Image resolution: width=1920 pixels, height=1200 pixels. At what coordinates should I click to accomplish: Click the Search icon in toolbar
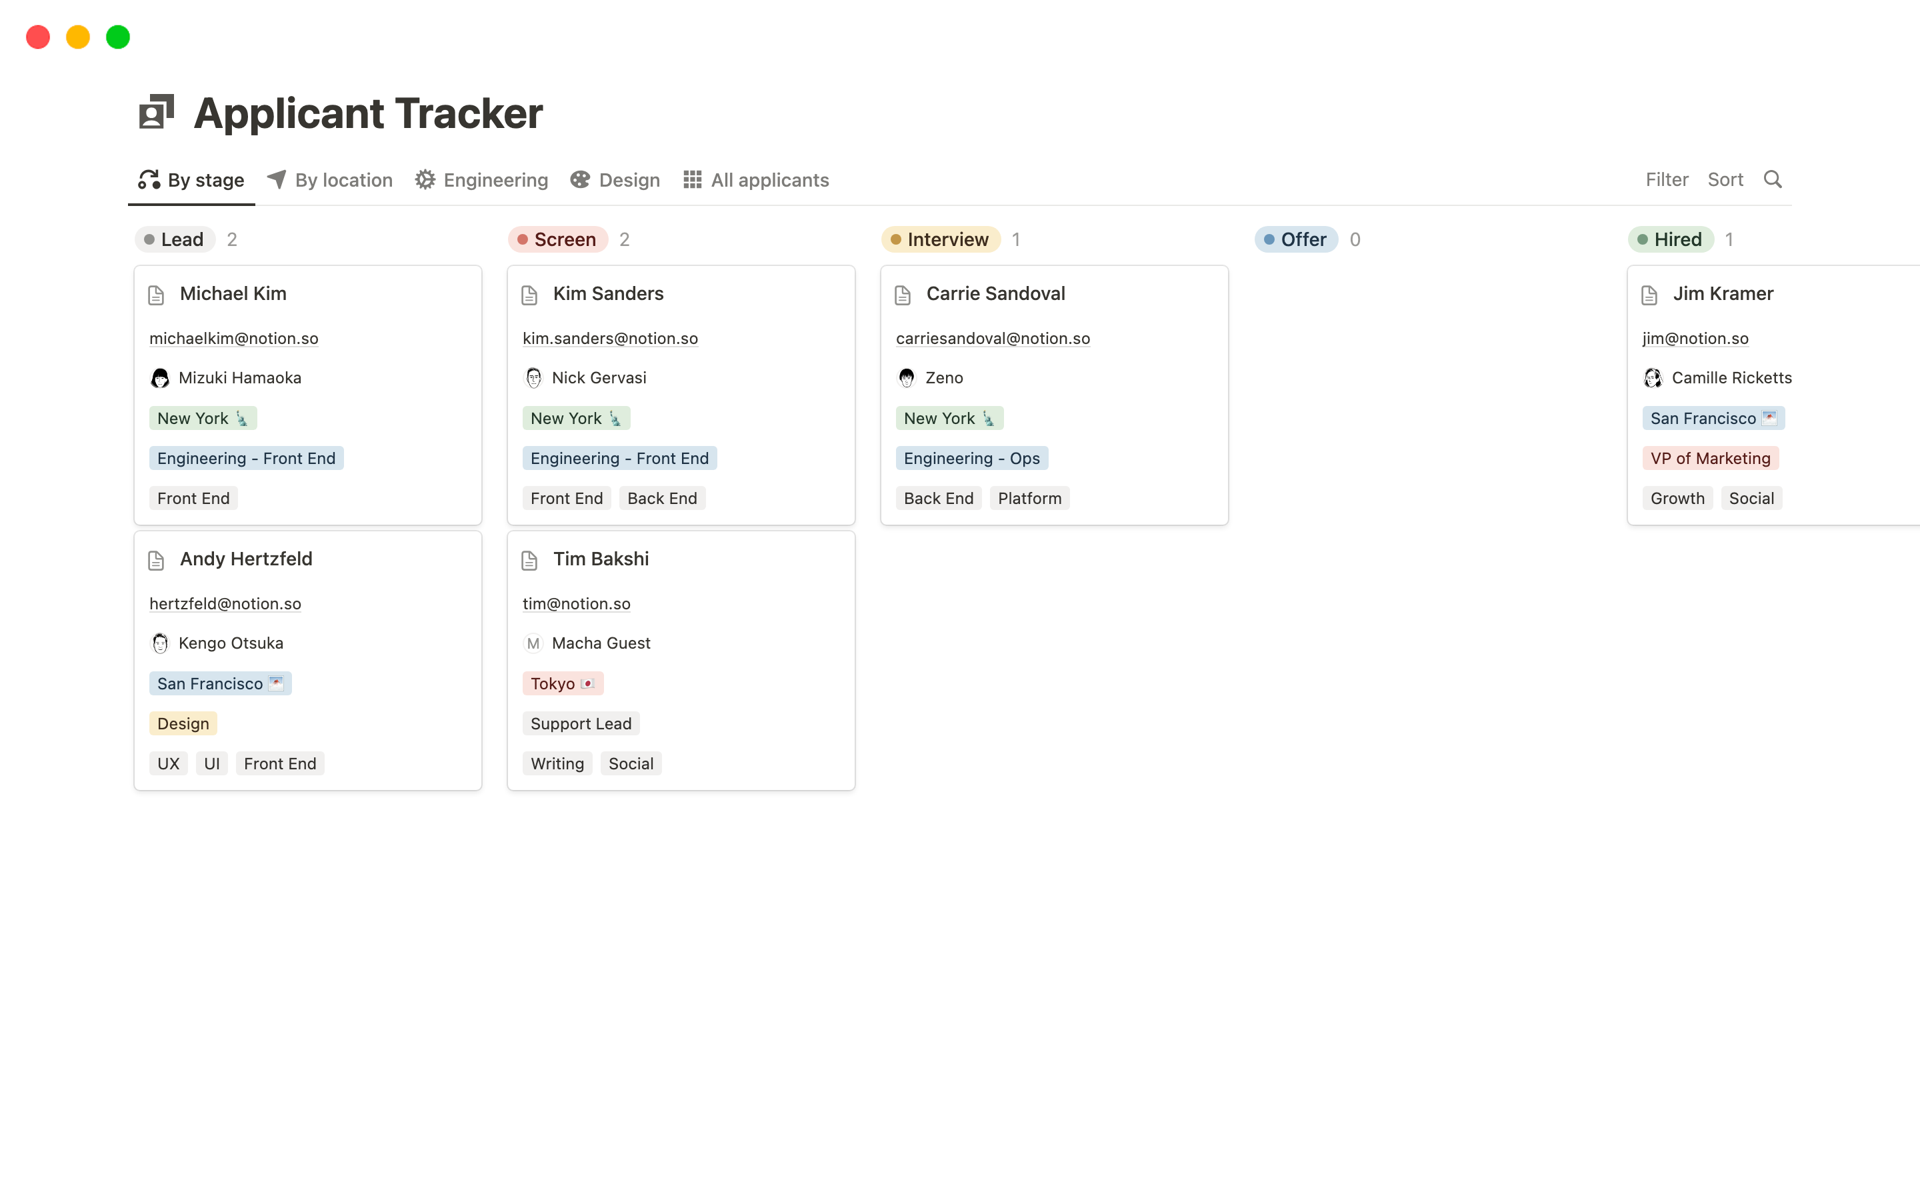pos(1773,178)
